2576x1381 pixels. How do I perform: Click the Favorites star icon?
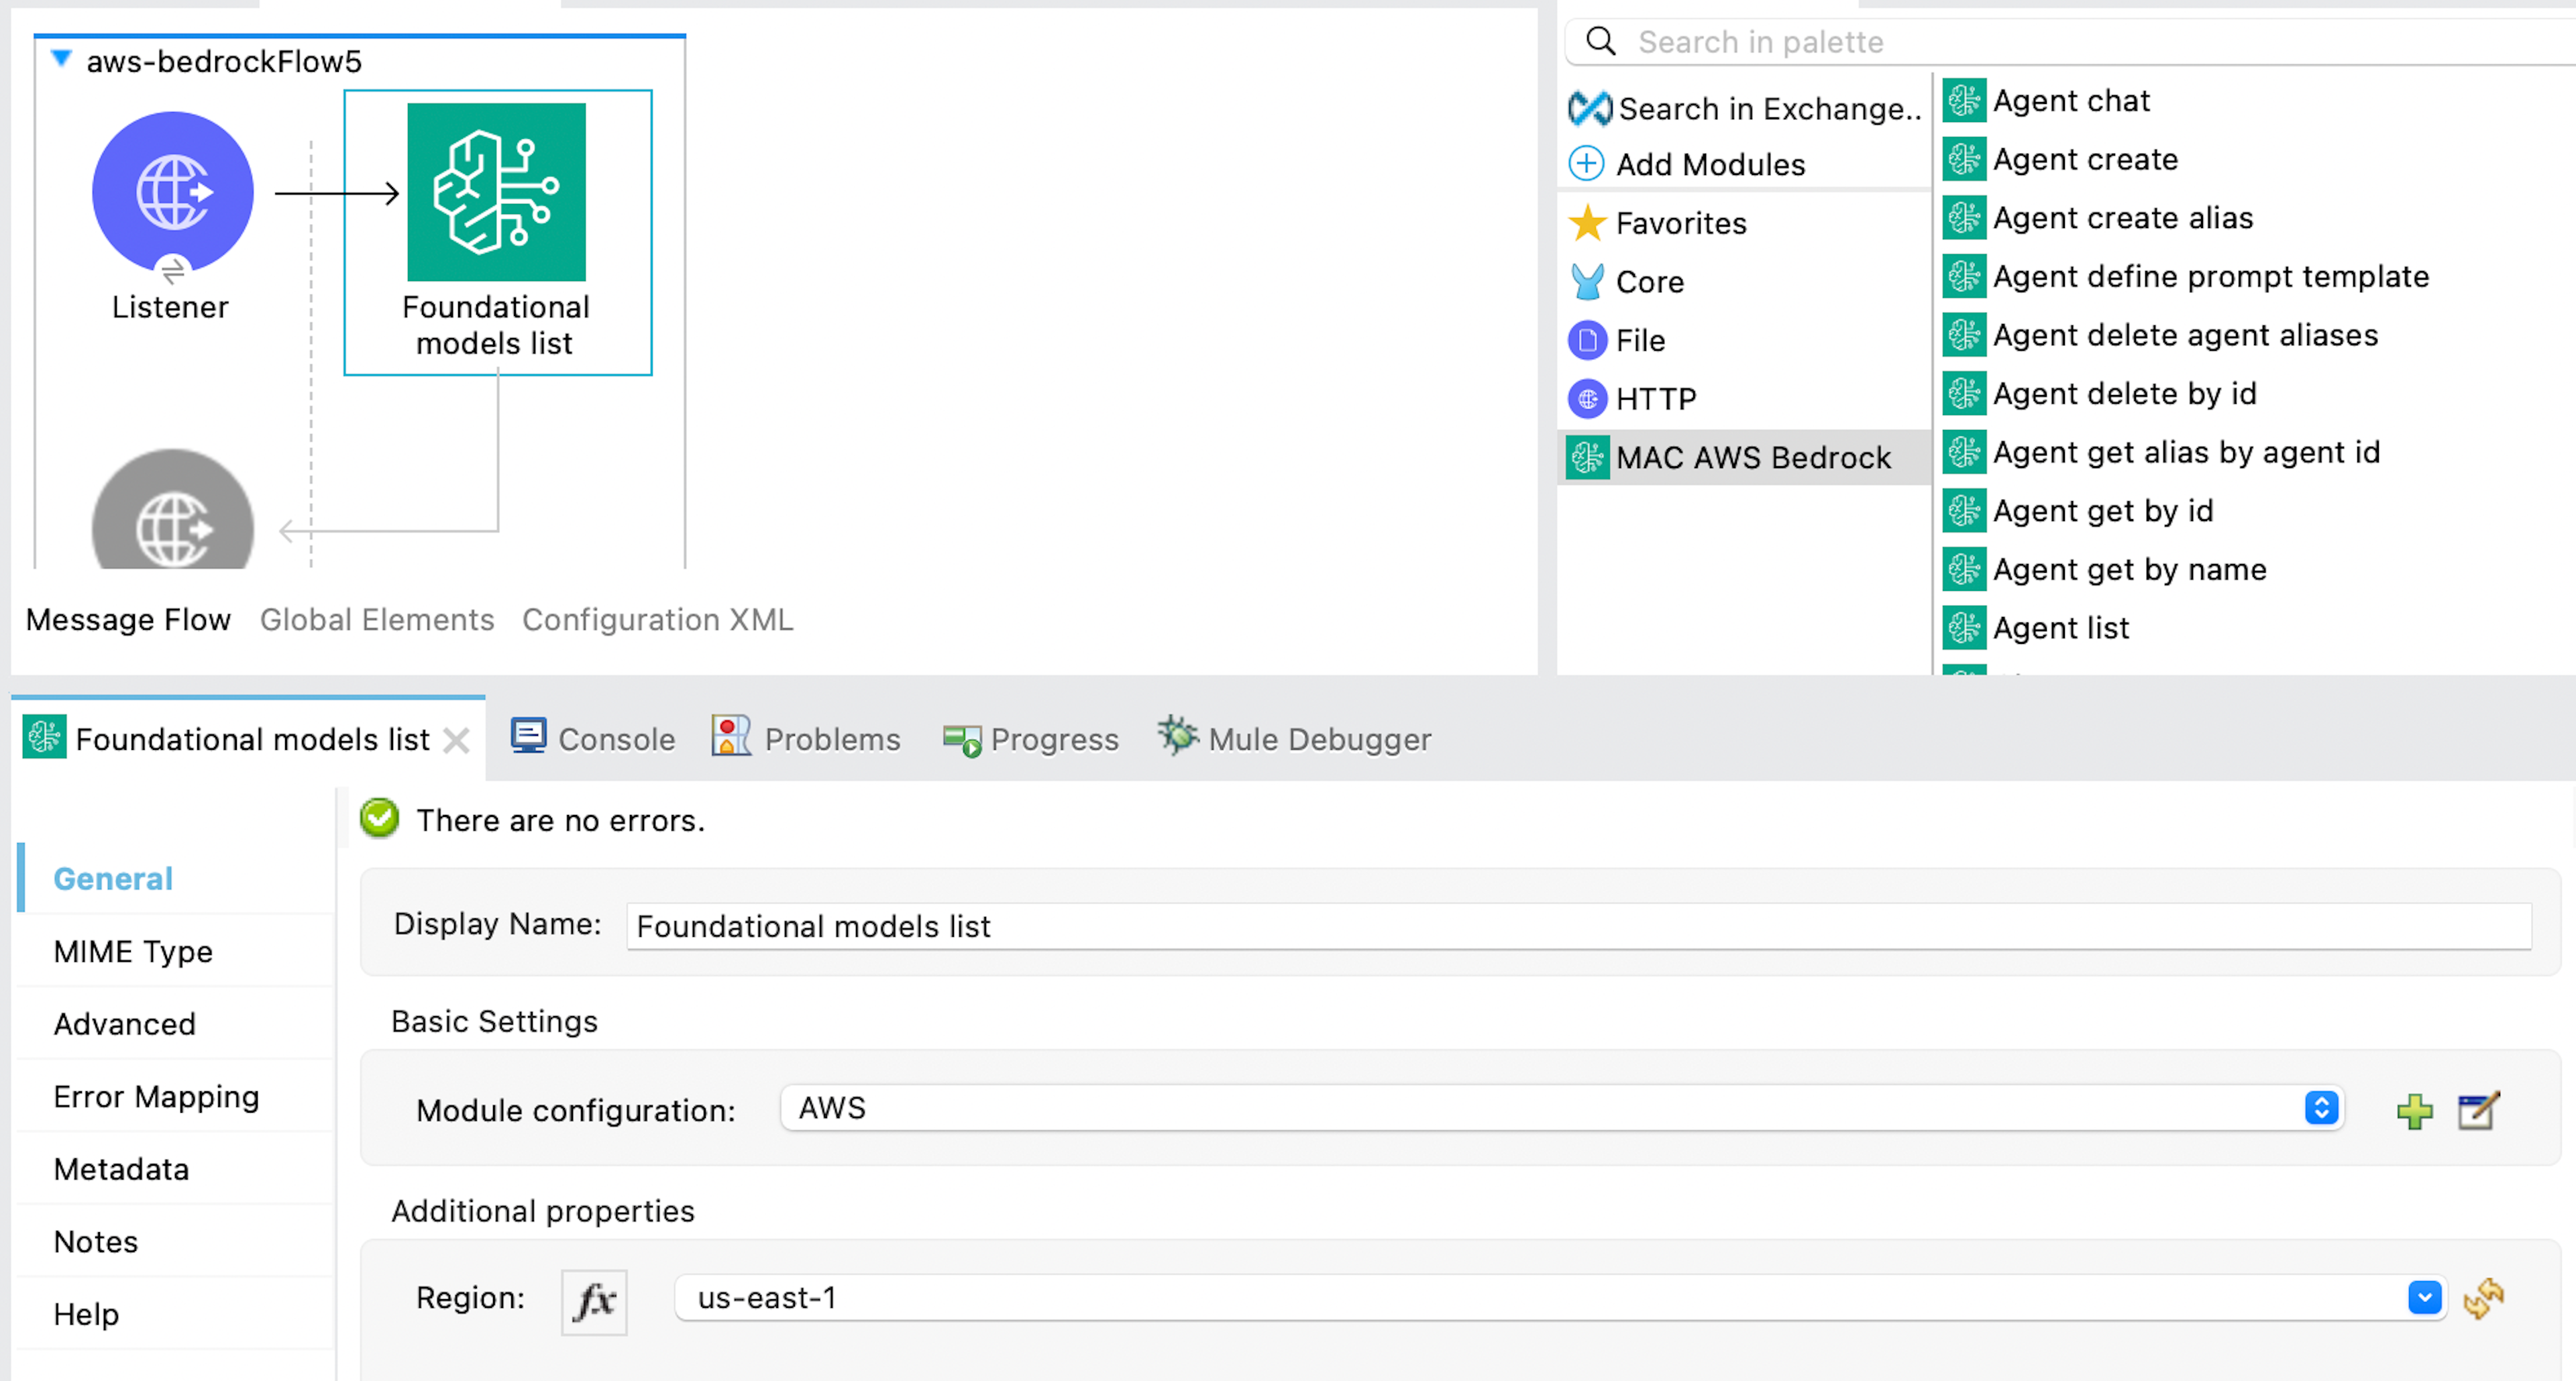[1587, 223]
